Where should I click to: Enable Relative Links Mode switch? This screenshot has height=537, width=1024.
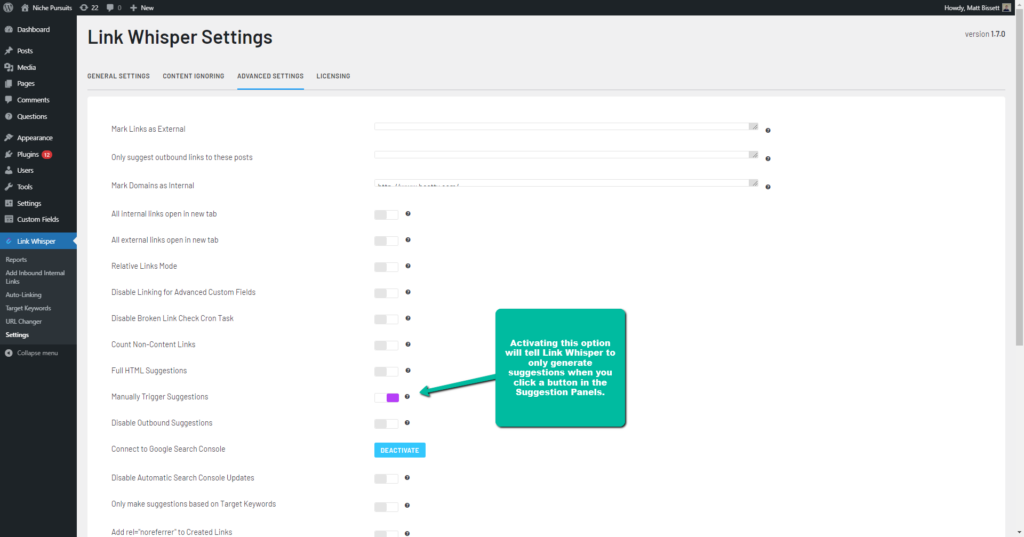(386, 267)
